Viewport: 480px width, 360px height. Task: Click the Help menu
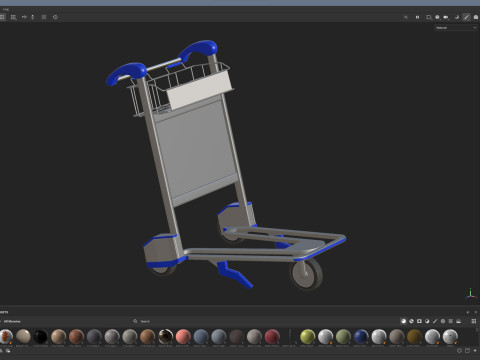click(6, 9)
